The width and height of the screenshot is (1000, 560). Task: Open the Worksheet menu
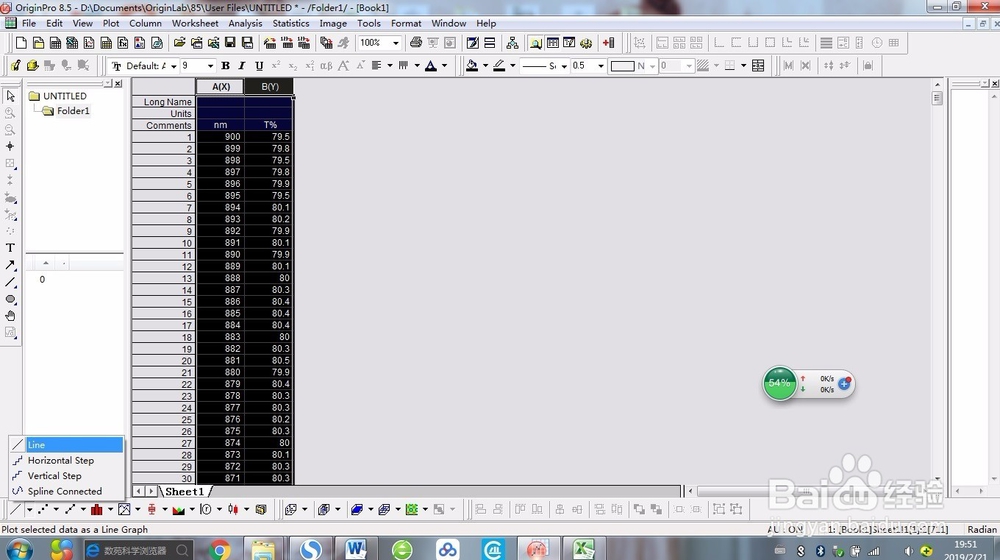195,23
